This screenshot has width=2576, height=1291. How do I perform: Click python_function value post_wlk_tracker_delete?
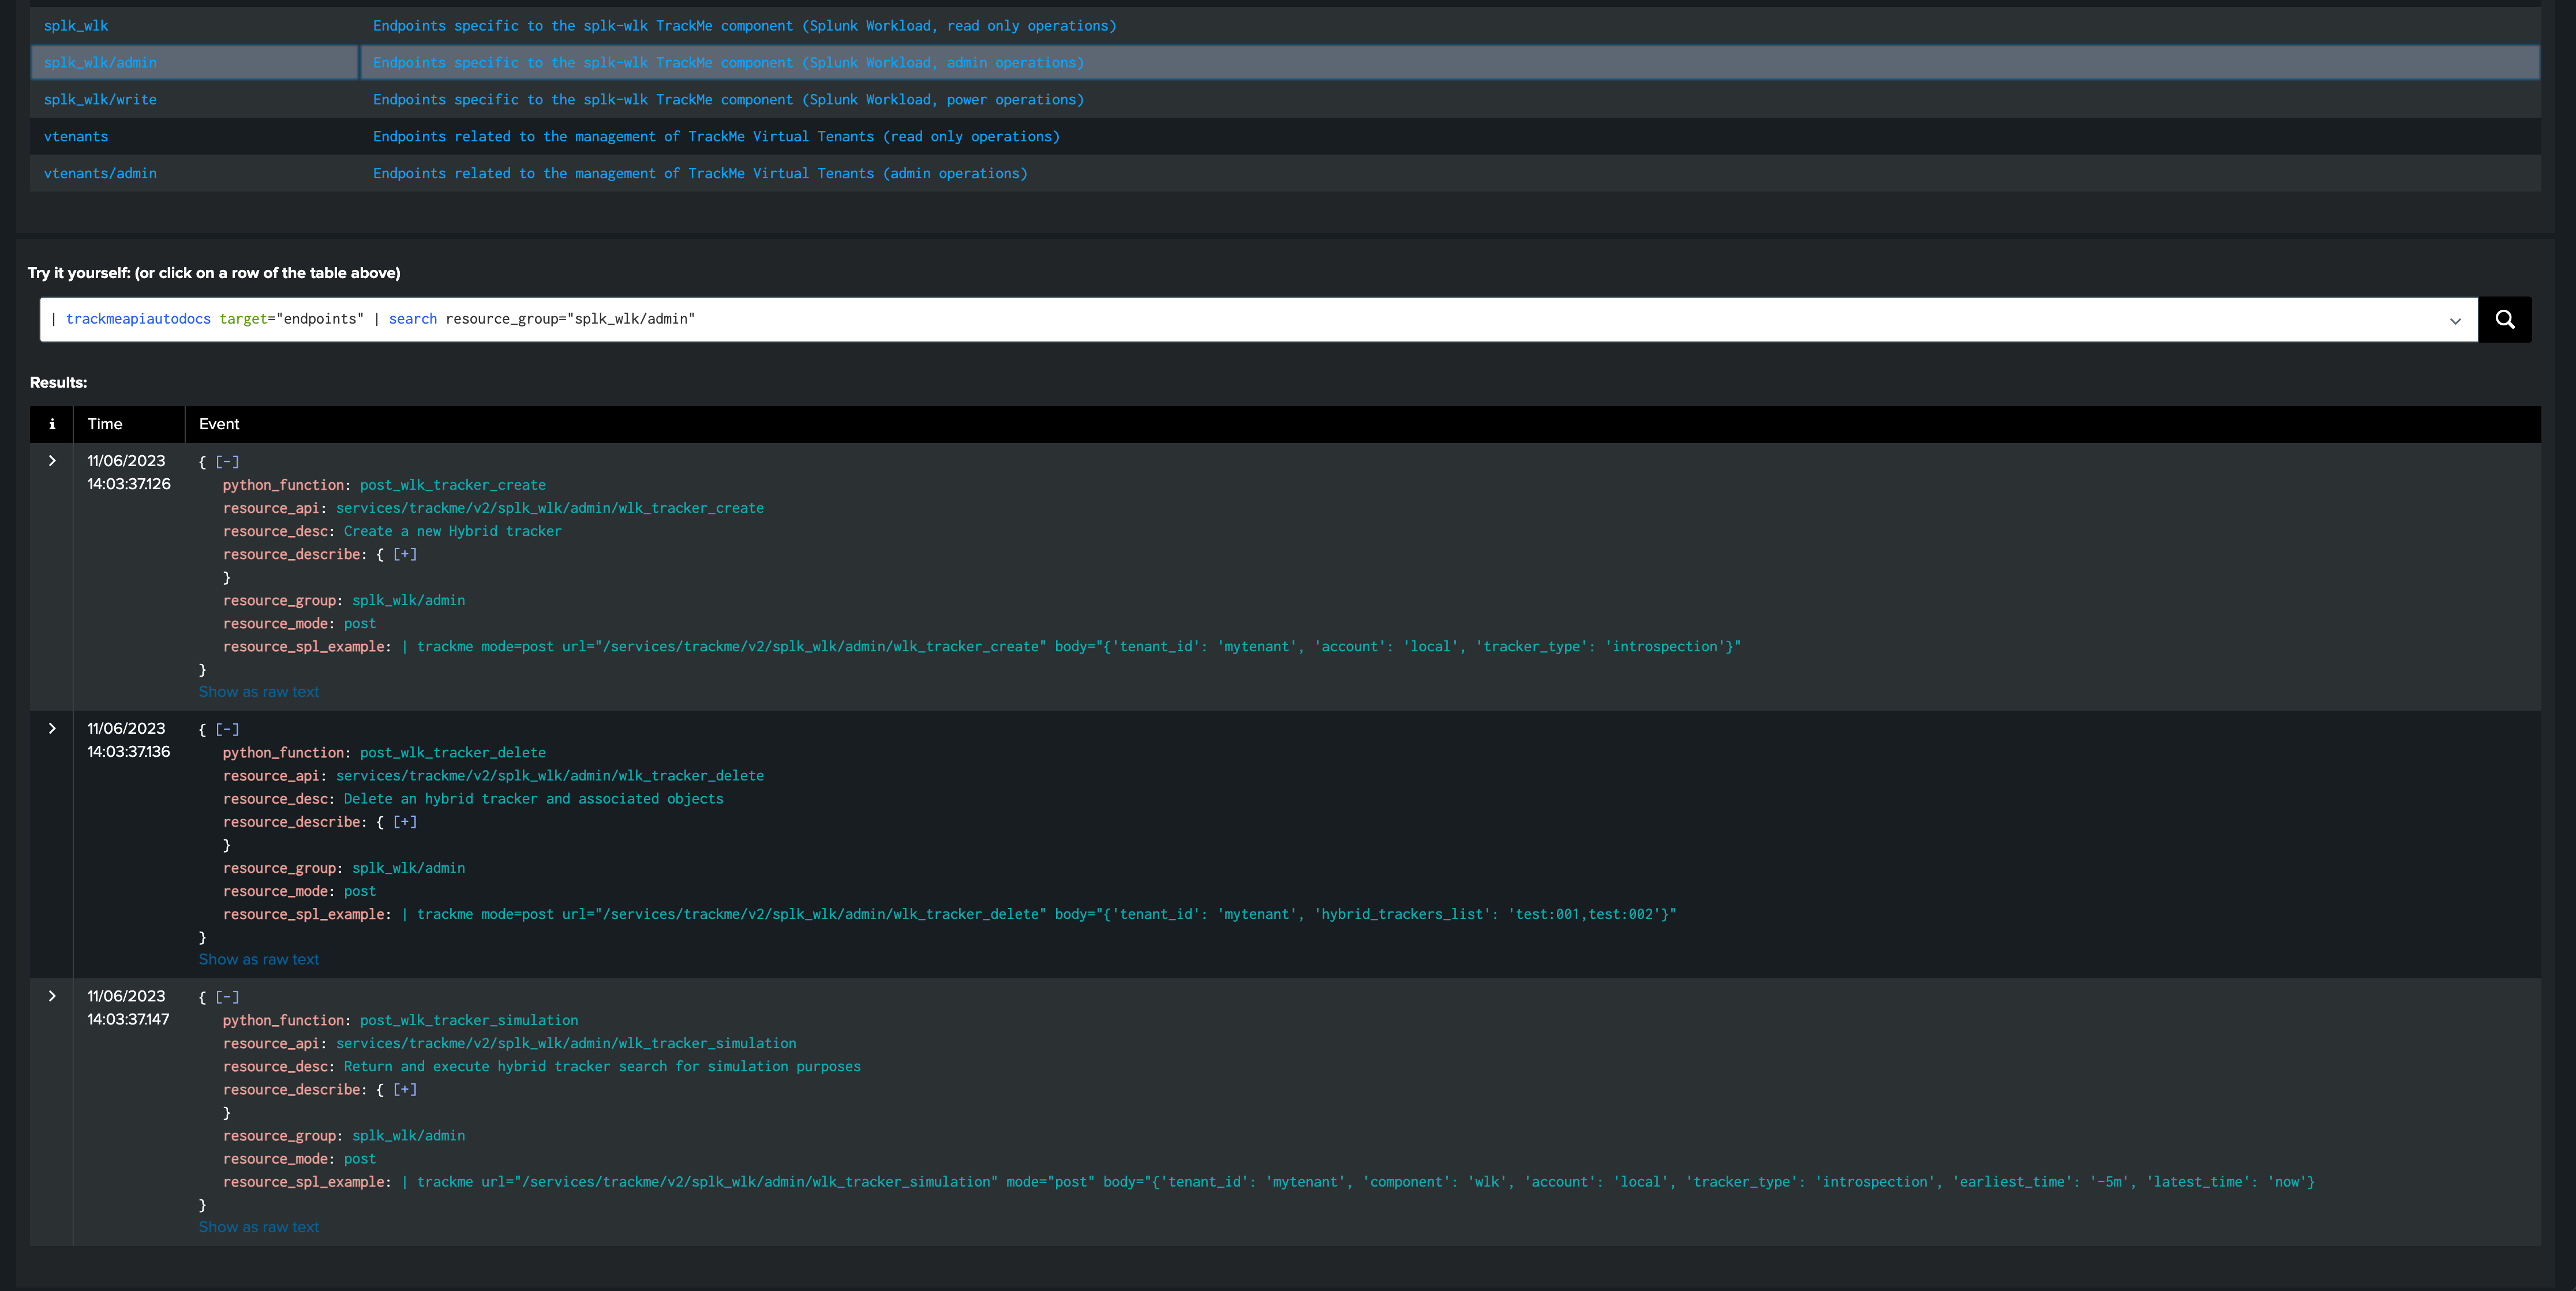[453, 753]
